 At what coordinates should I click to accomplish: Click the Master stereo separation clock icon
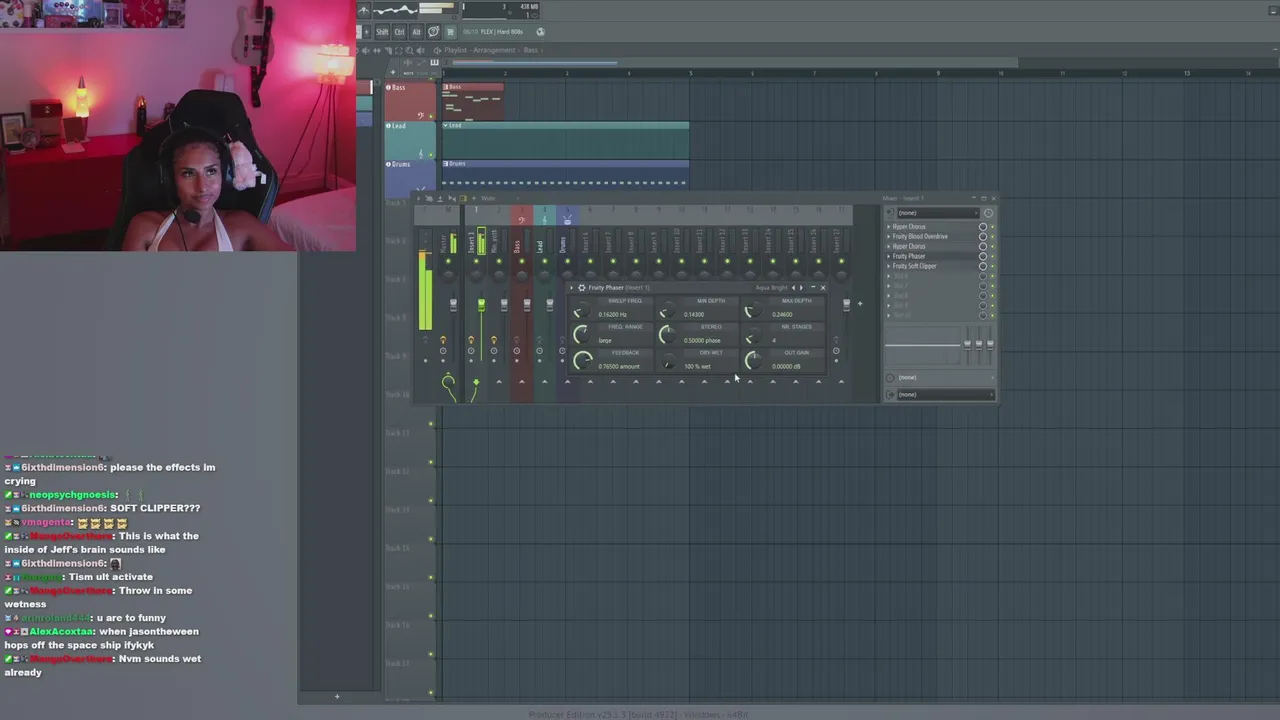[443, 350]
